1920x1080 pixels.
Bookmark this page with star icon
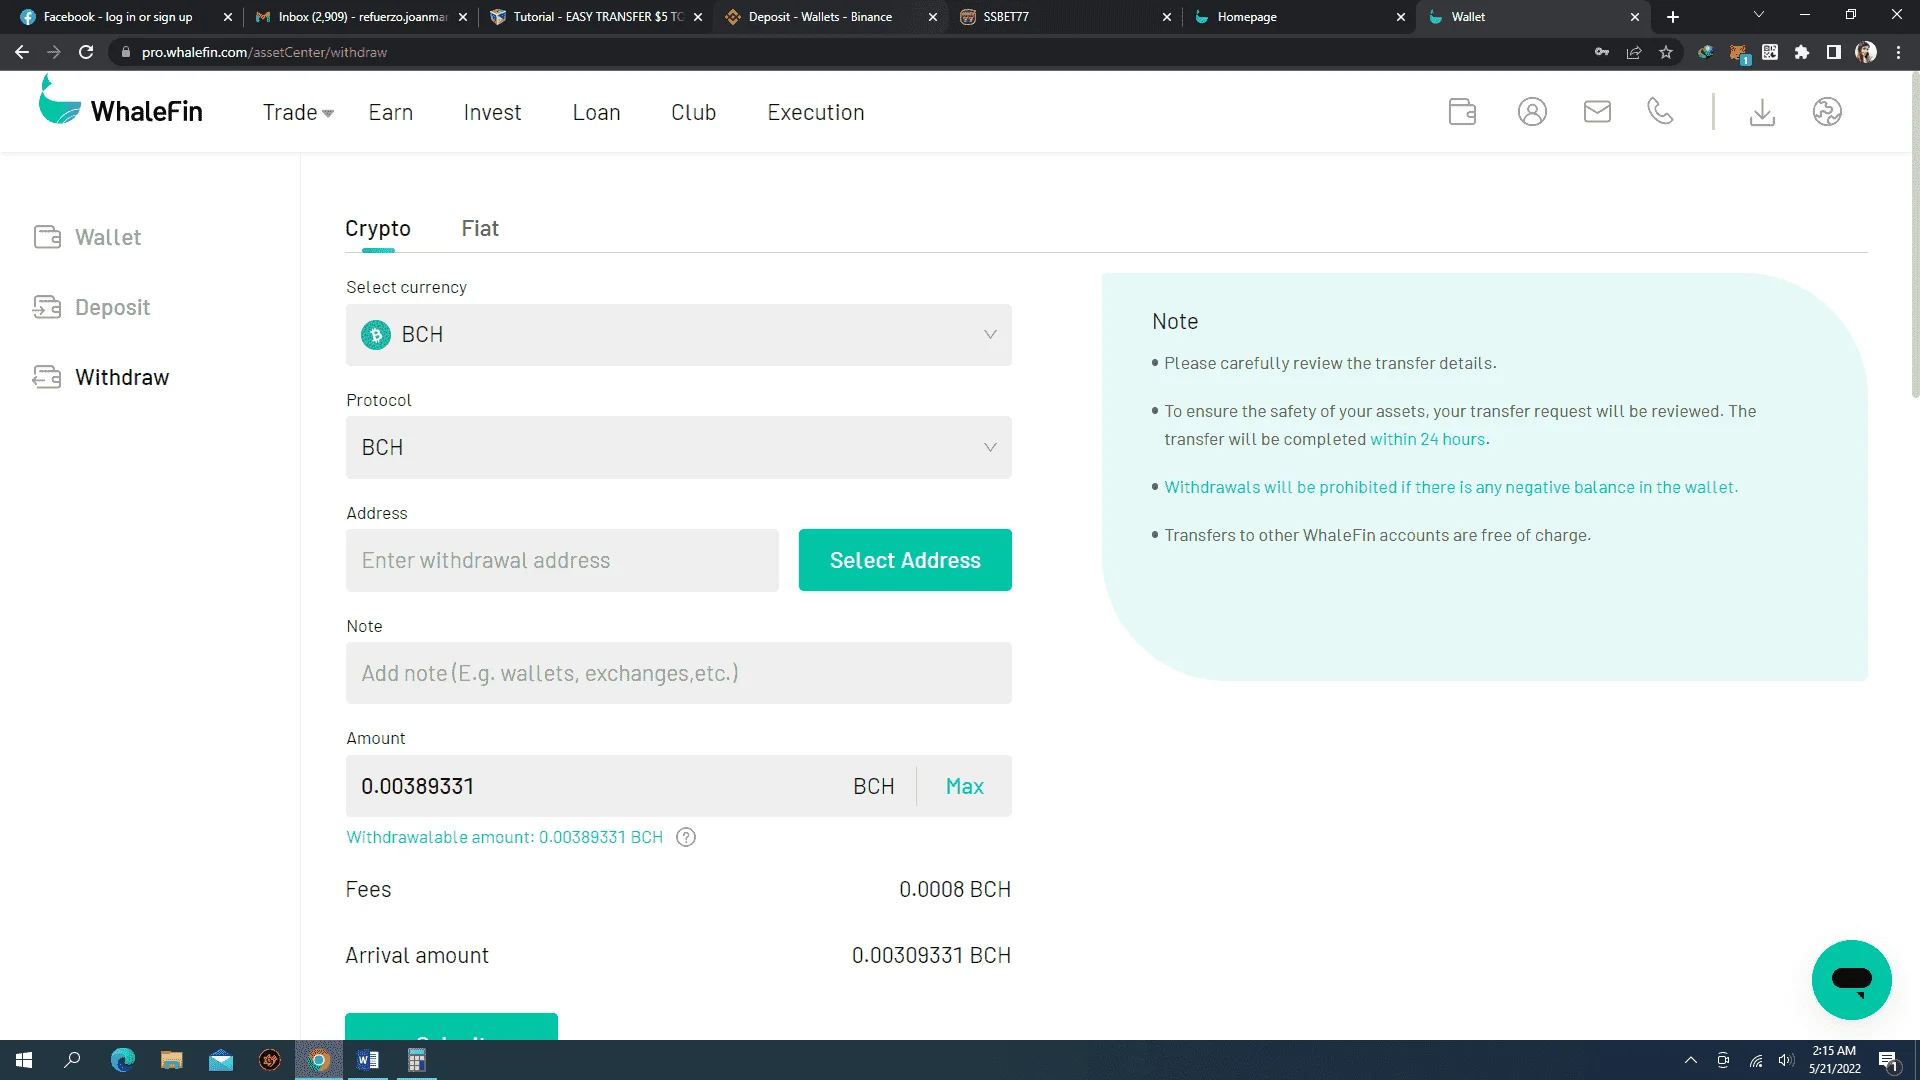[x=1666, y=52]
